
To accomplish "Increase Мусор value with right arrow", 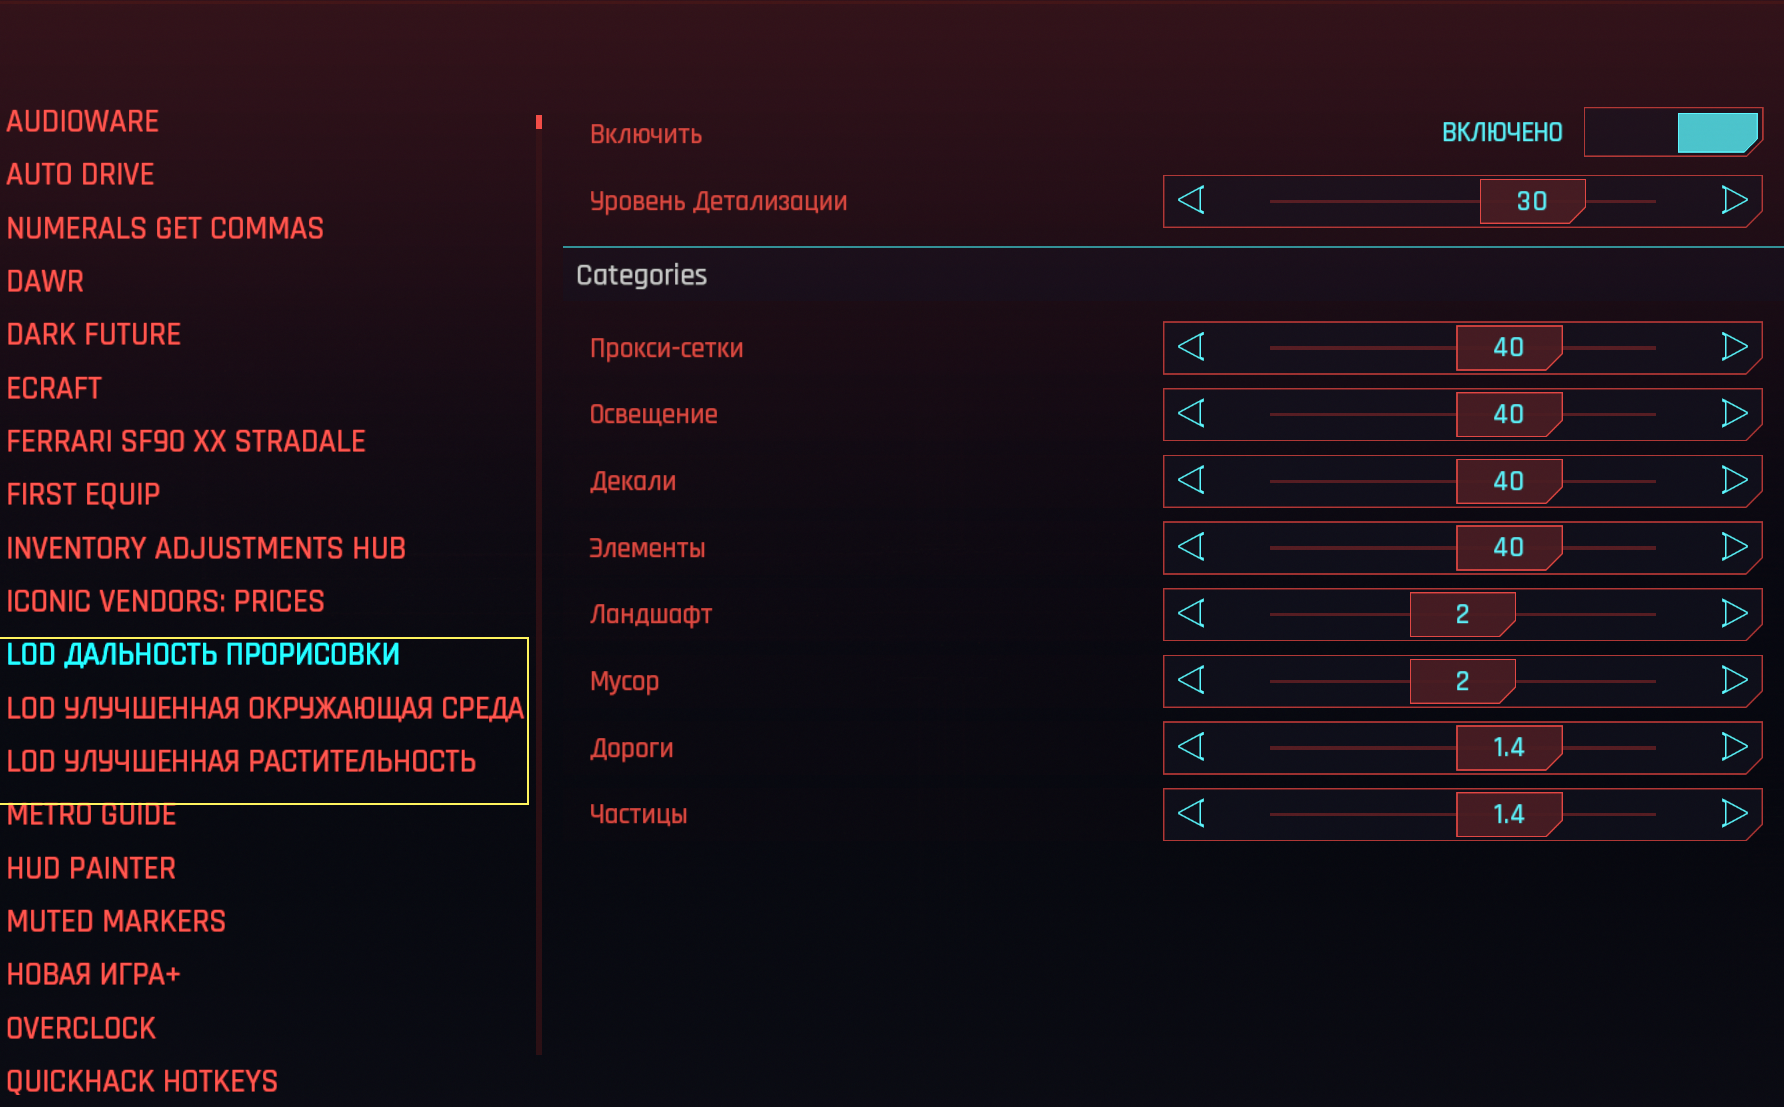I will coord(1734,680).
